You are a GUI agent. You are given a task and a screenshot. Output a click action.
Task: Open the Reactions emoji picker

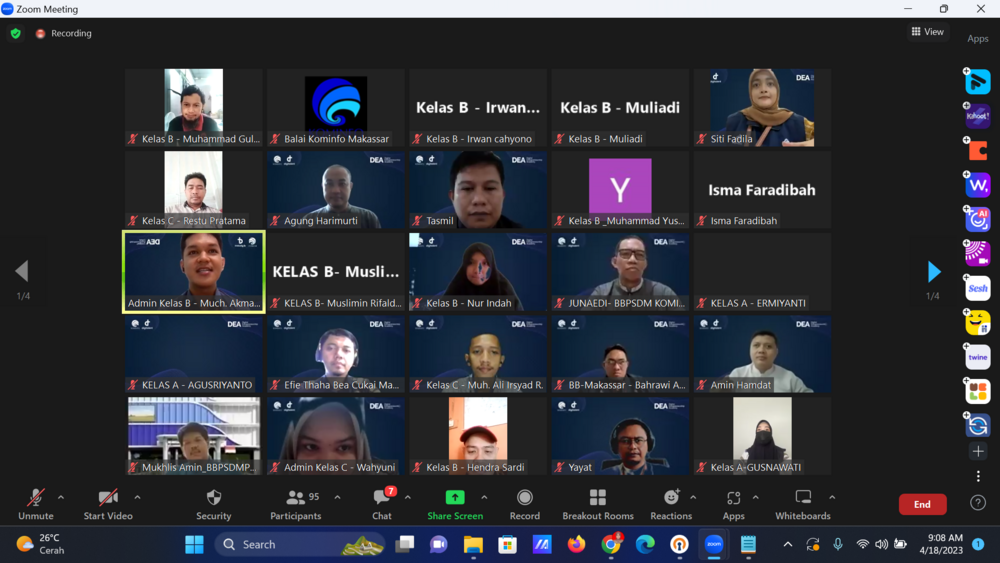(x=671, y=503)
